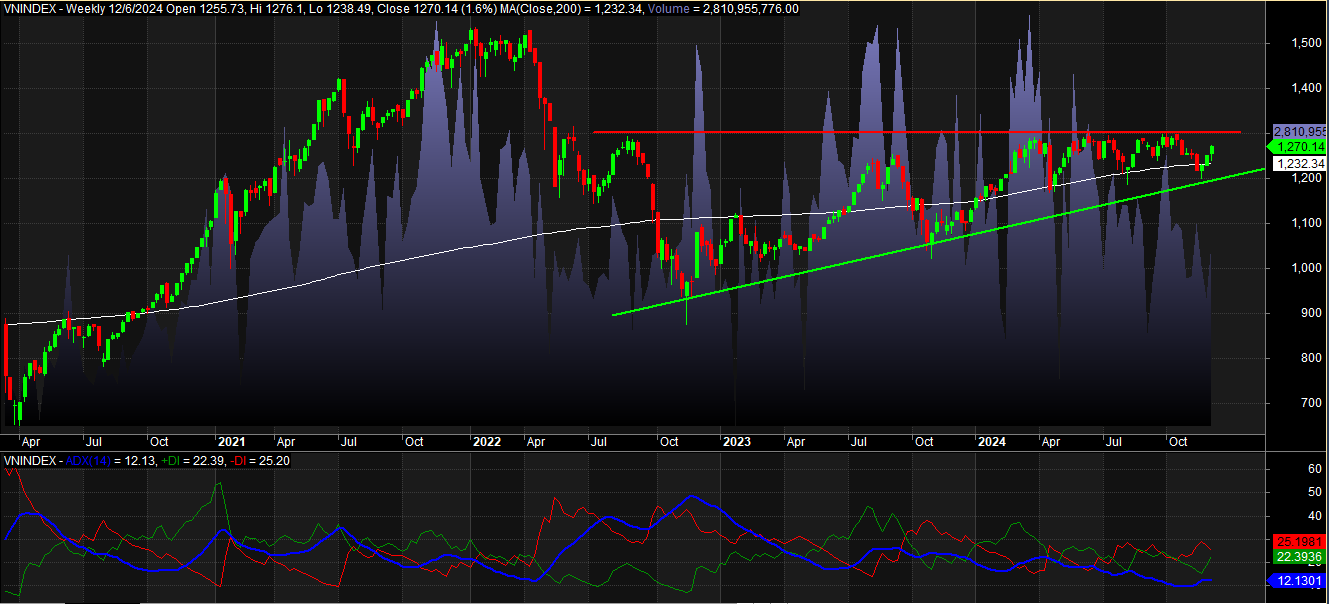Click the 2021 year marker on time axis
The width and height of the screenshot is (1329, 604).
[231, 441]
